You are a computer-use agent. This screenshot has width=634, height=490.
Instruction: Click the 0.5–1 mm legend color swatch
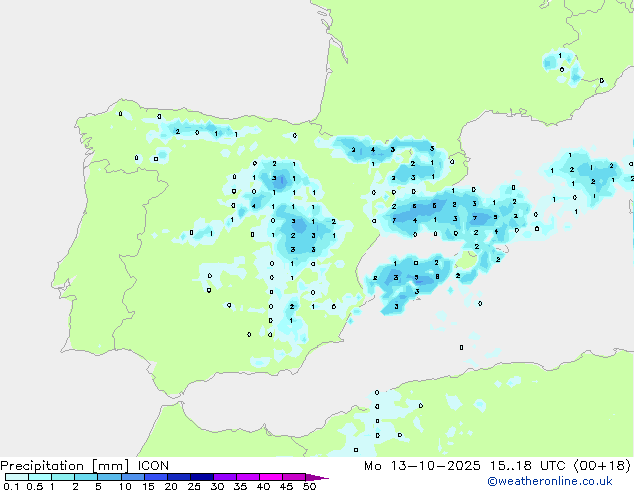[40, 477]
